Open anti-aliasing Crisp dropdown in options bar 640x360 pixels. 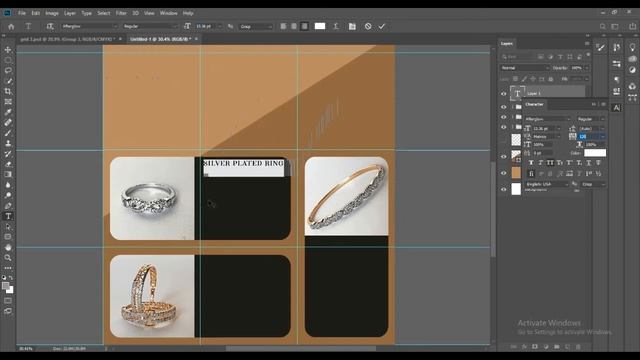[256, 27]
